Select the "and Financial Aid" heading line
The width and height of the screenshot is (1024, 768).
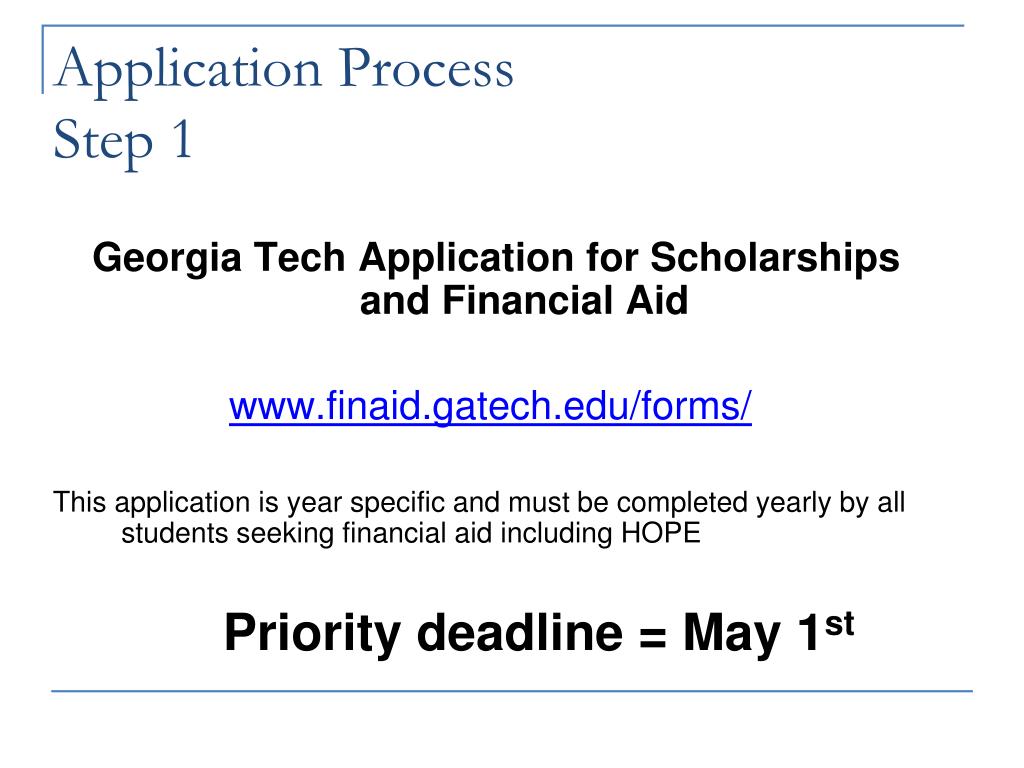(524, 300)
